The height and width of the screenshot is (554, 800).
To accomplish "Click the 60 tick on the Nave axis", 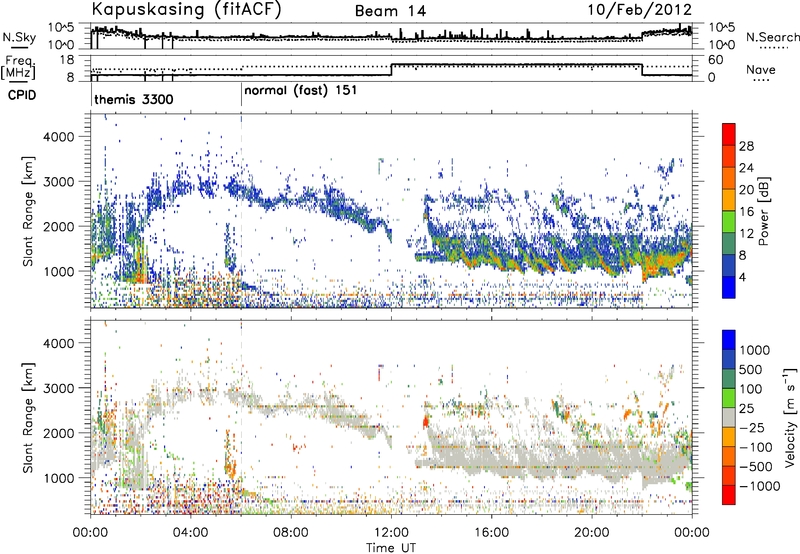I will [716, 60].
